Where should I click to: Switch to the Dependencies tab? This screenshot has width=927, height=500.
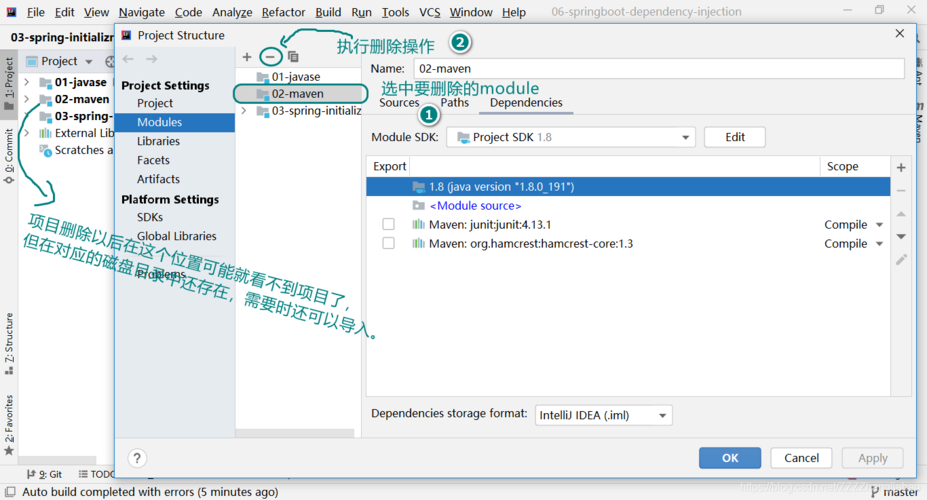(x=526, y=103)
